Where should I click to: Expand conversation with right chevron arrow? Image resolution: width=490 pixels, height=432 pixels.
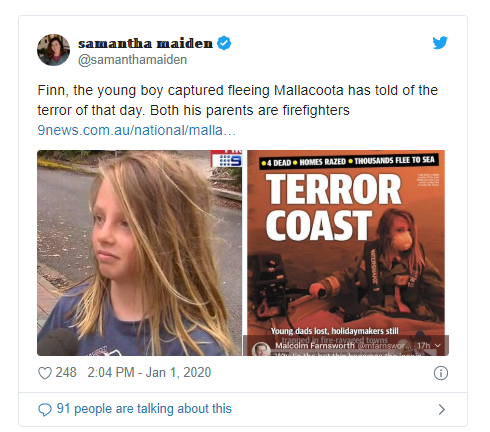[442, 409]
